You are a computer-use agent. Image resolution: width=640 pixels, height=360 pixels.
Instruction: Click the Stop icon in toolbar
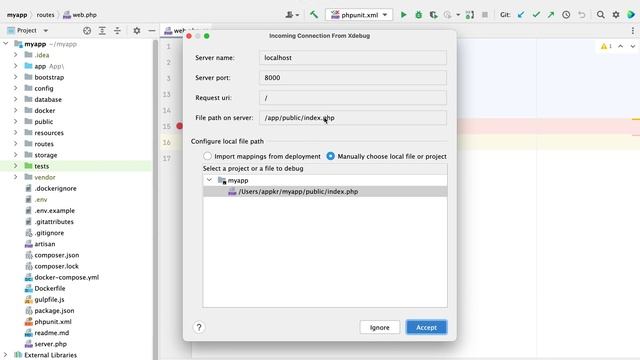pyautogui.click(x=484, y=15)
